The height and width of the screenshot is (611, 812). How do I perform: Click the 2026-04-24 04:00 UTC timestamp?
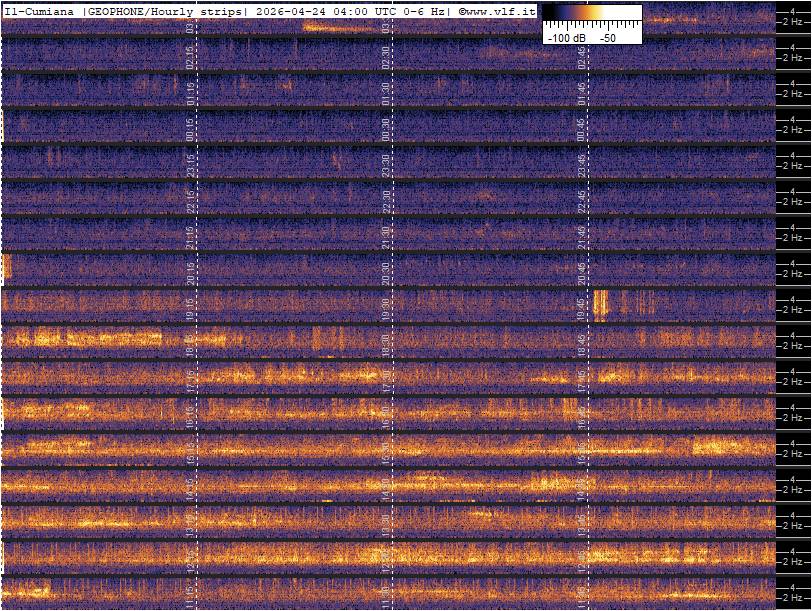point(329,11)
